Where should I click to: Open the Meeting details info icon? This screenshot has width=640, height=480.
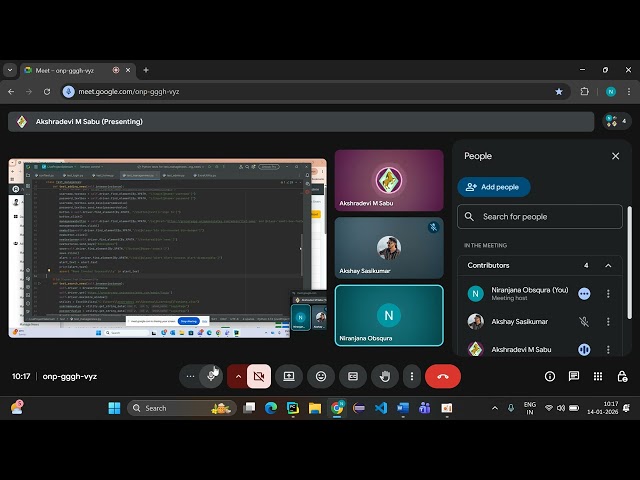pyautogui.click(x=550, y=376)
